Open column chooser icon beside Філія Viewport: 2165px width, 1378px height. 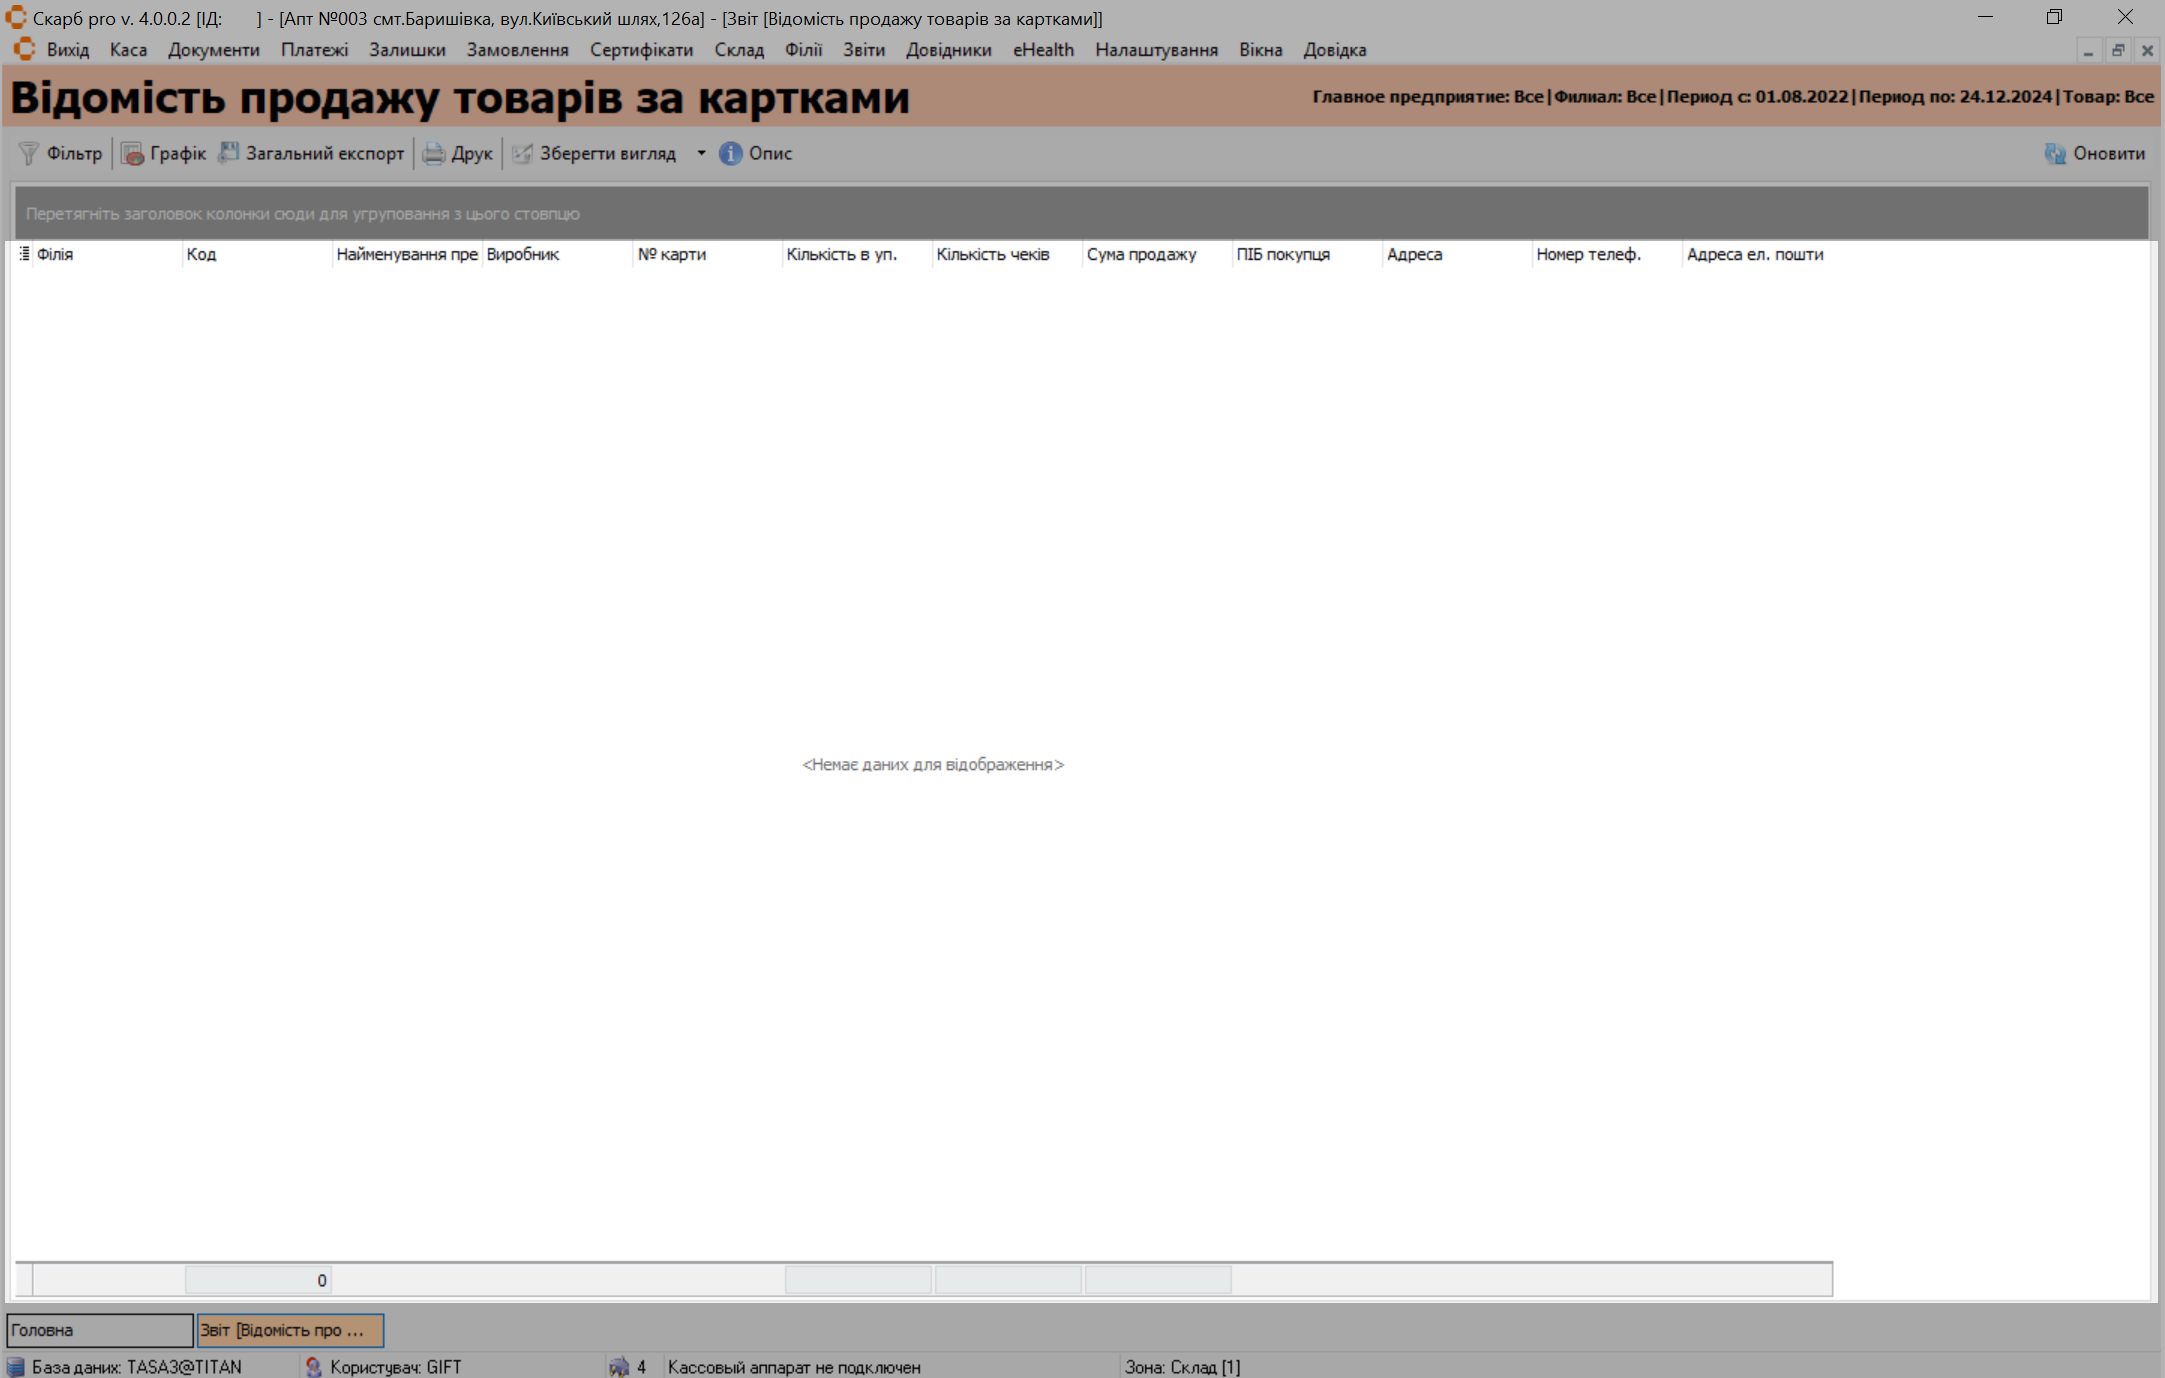point(24,254)
